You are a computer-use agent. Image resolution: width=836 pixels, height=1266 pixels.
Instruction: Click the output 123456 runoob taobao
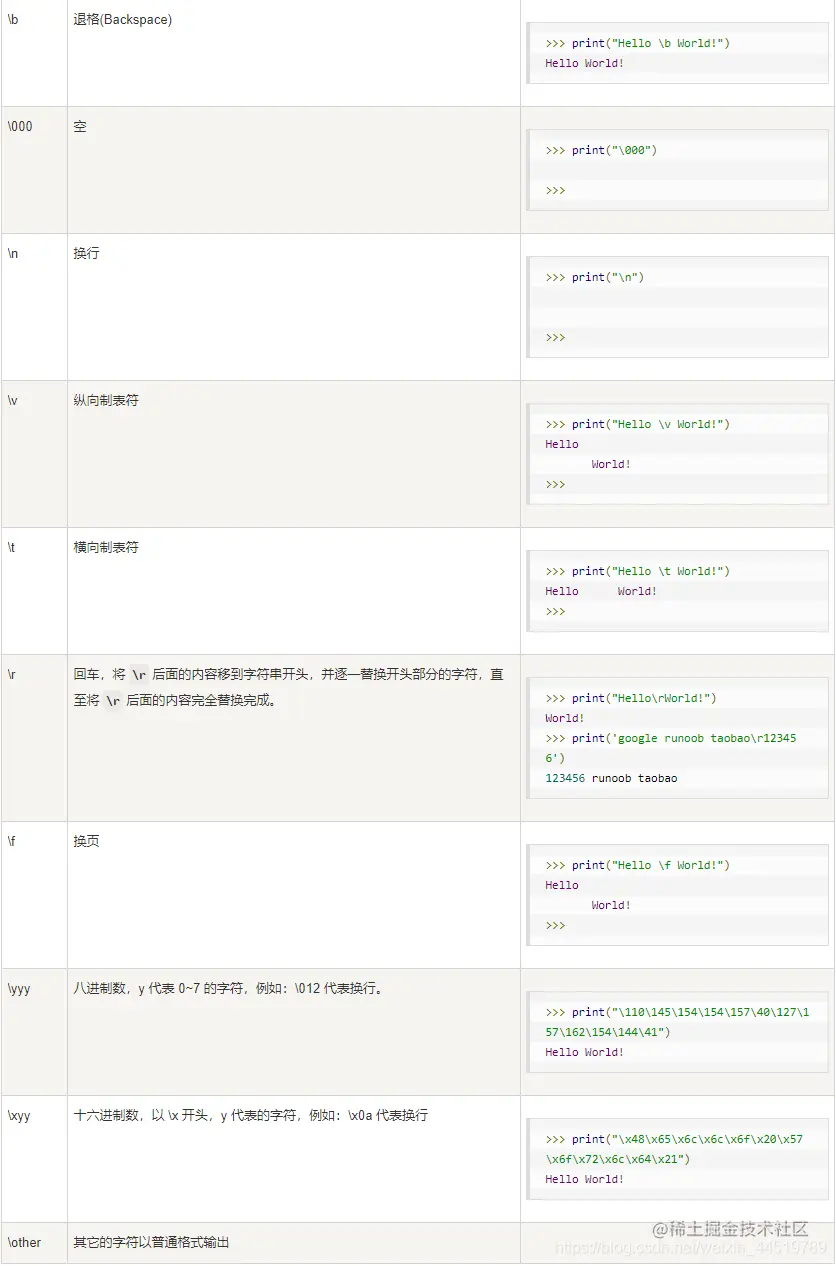tap(611, 778)
